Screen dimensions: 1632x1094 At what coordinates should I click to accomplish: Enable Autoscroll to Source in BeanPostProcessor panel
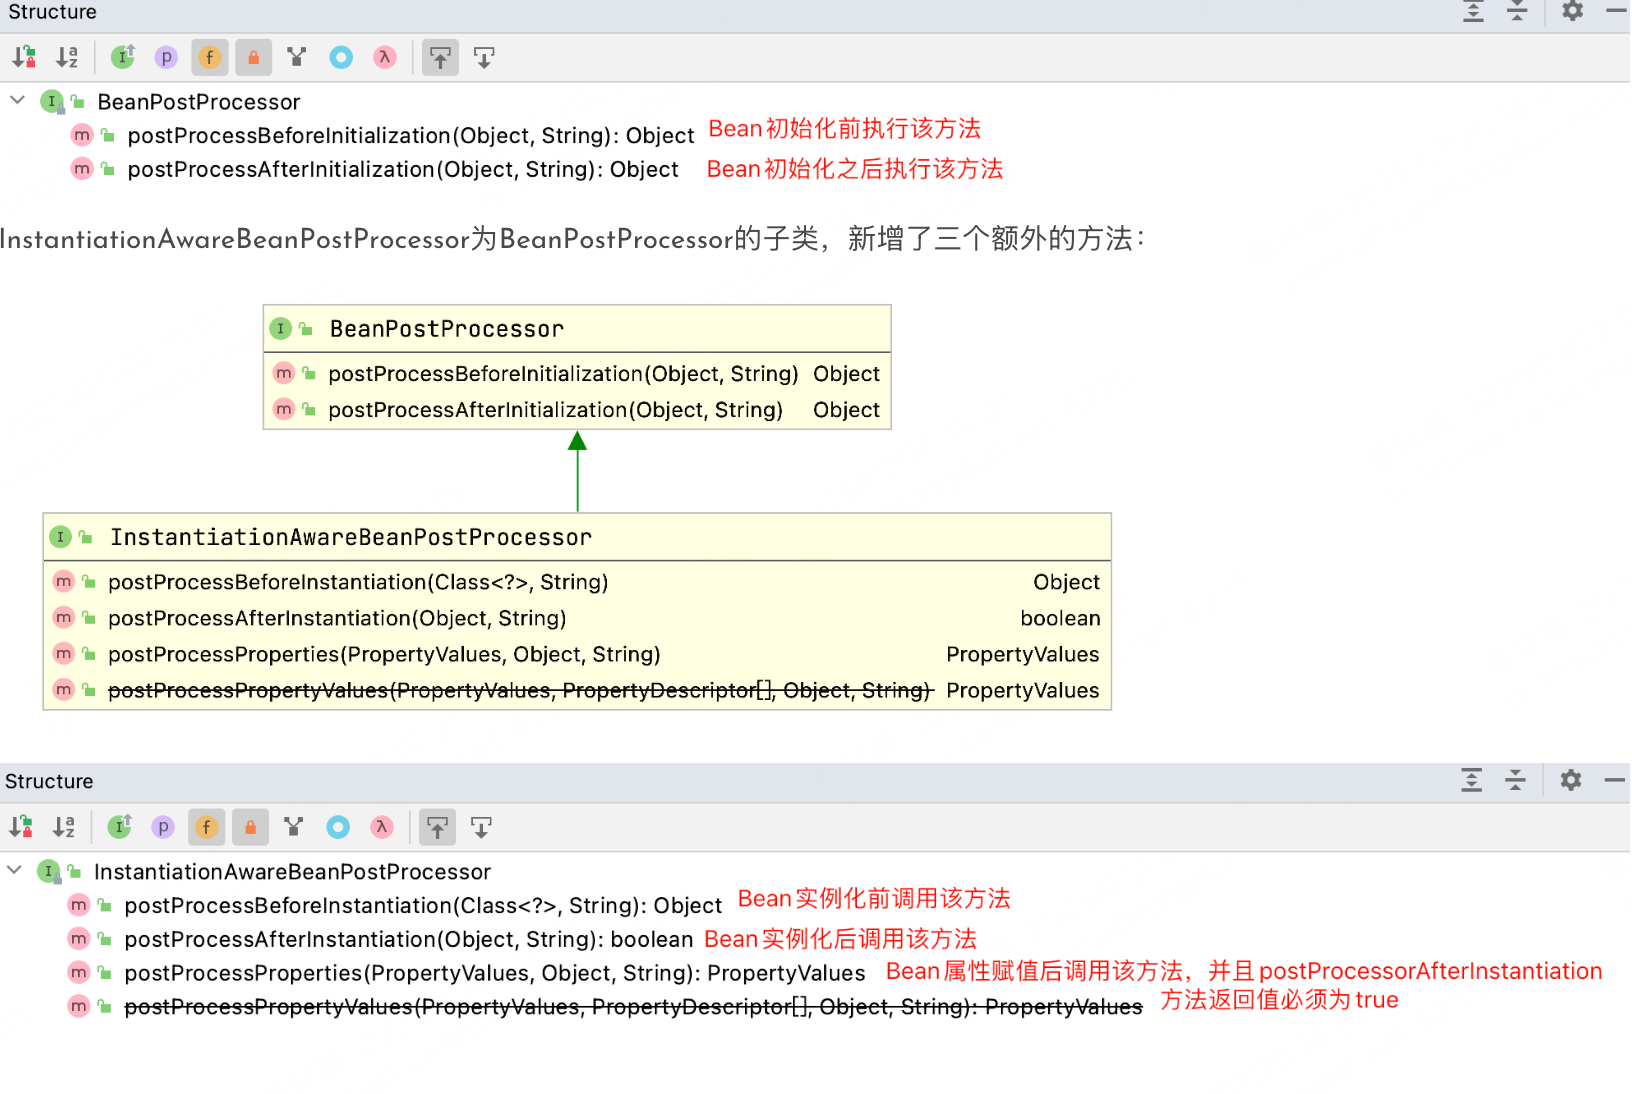point(440,57)
